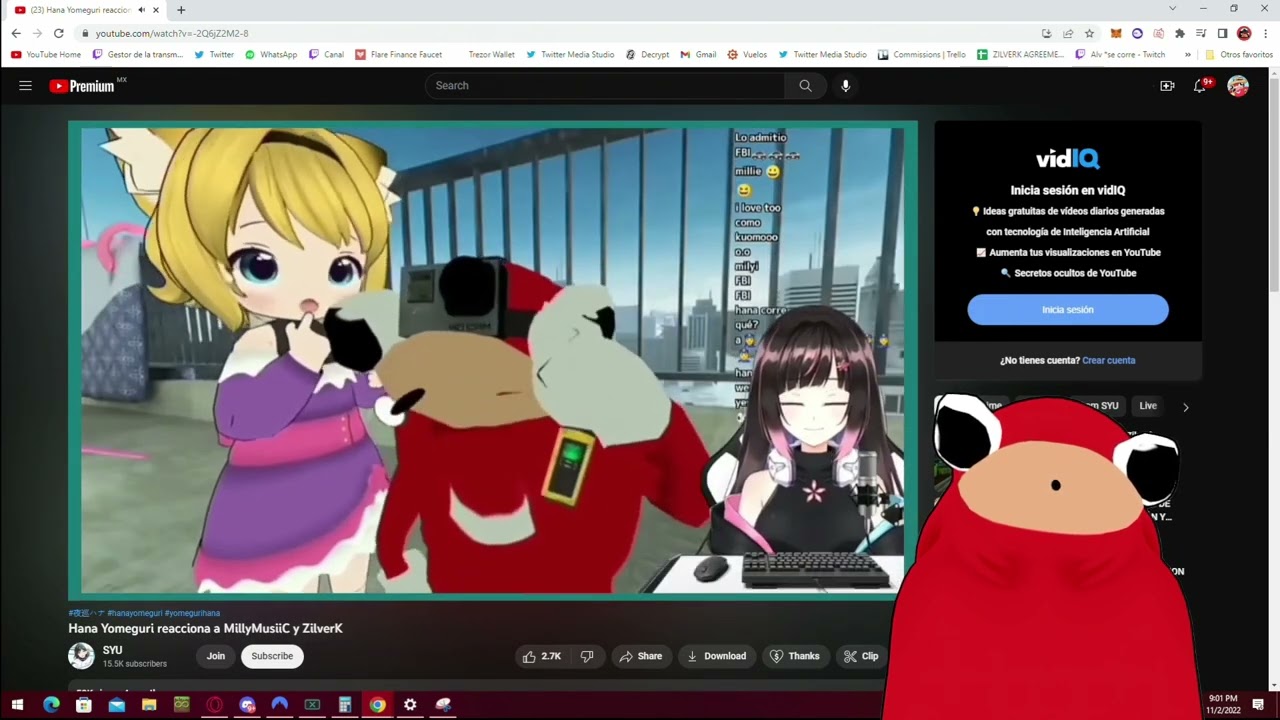This screenshot has height=720, width=1280.
Task: Send Thanks to the creator
Action: click(x=794, y=656)
